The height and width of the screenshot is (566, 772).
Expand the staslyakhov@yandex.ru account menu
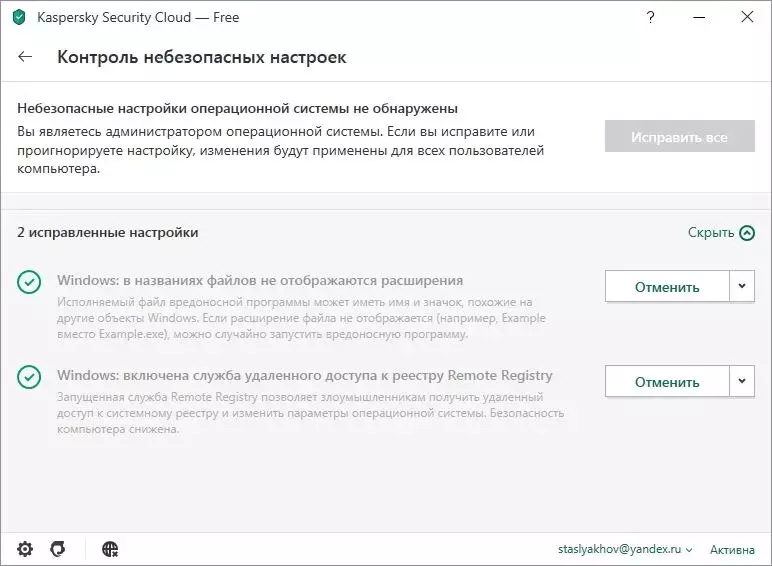[625, 549]
